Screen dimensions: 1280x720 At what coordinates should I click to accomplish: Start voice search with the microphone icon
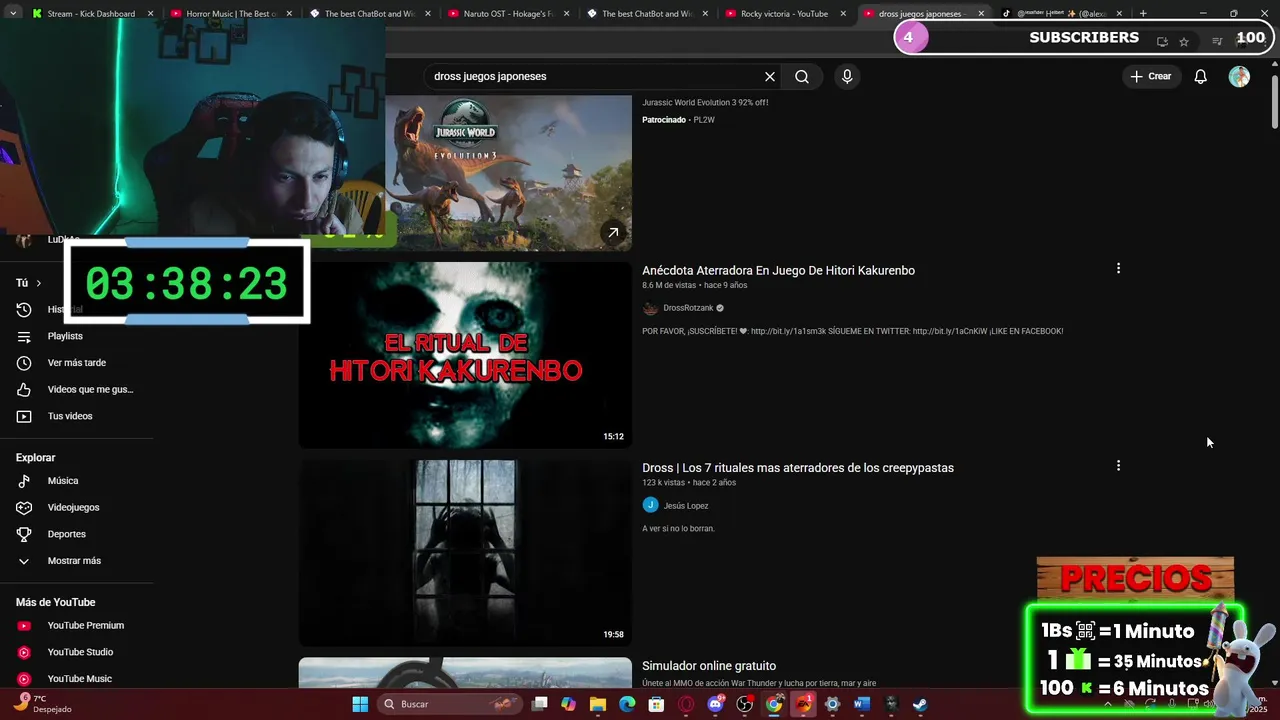847,76
